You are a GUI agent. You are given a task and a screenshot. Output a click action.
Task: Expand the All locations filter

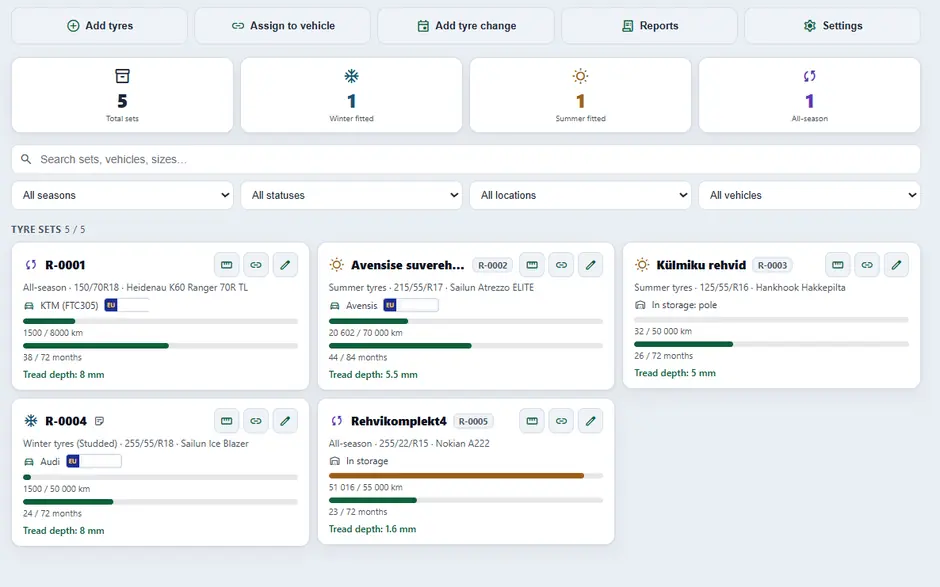click(580, 195)
